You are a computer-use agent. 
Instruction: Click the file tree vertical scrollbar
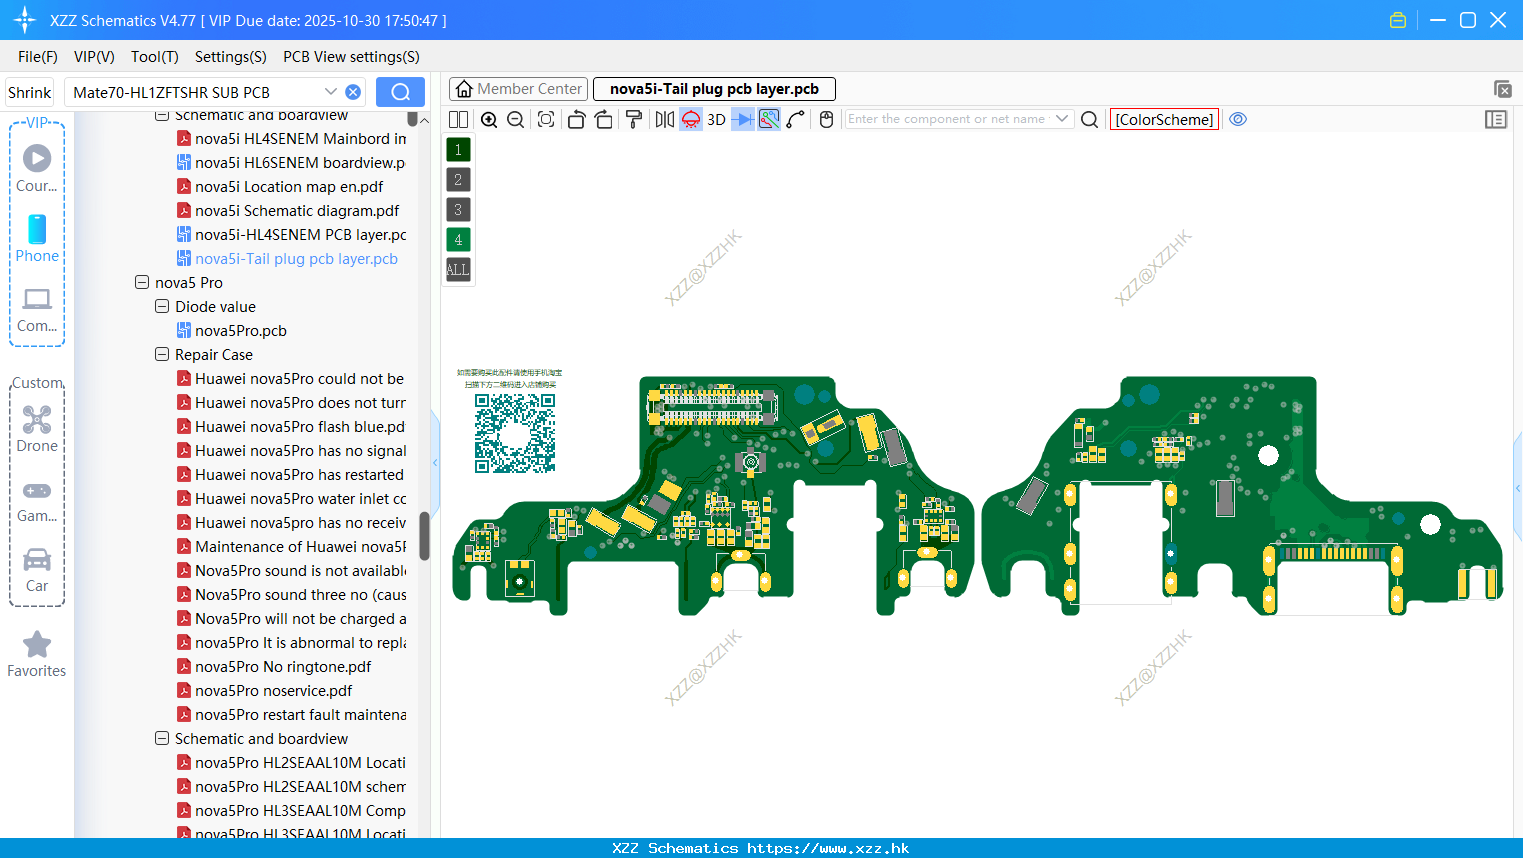coord(424,536)
